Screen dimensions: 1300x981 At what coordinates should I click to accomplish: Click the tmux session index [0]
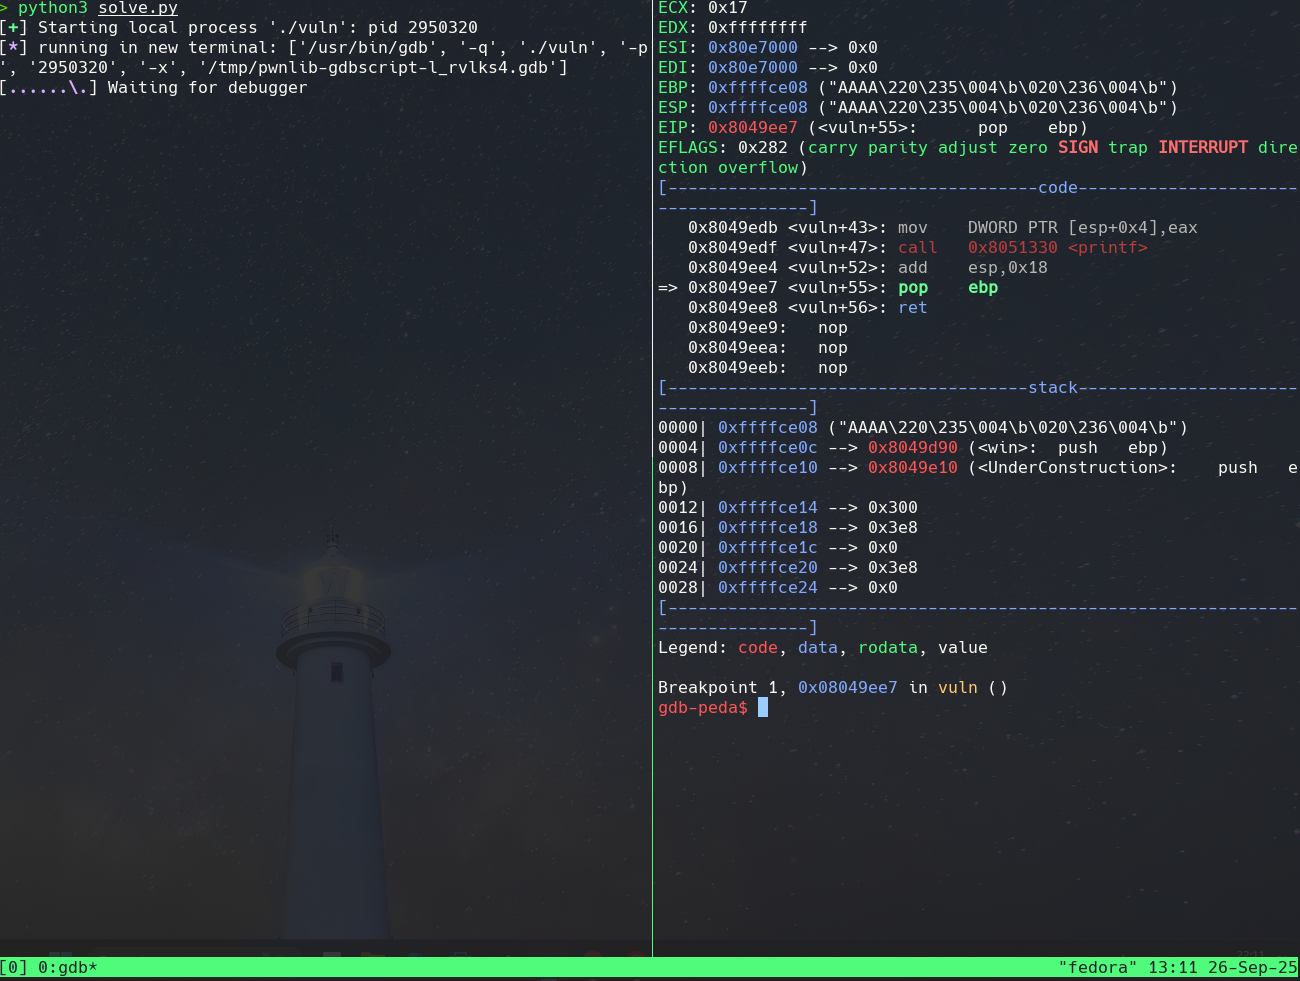14,968
